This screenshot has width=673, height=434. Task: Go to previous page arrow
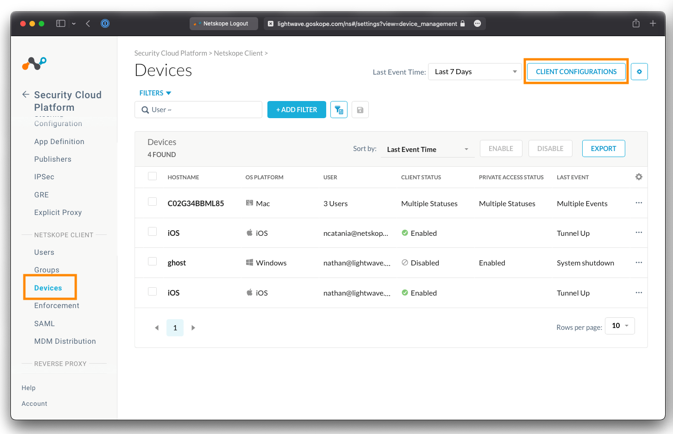(x=157, y=328)
